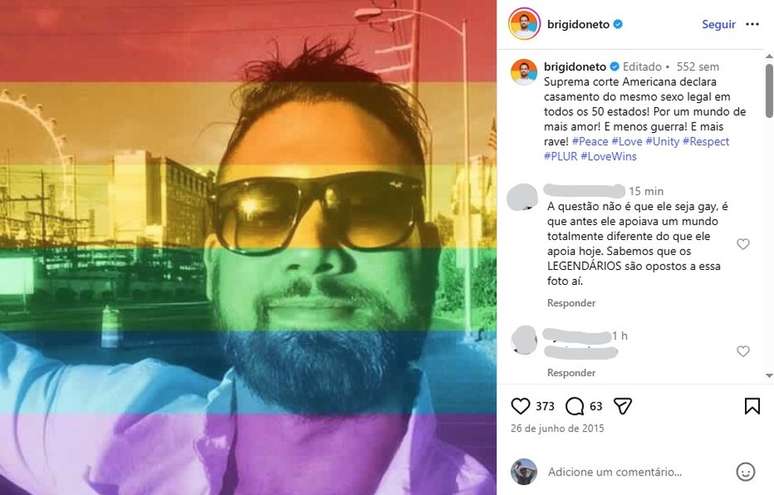The height and width of the screenshot is (495, 774).
Task: Click Seguir to follow brigidoneto
Action: [x=718, y=25]
